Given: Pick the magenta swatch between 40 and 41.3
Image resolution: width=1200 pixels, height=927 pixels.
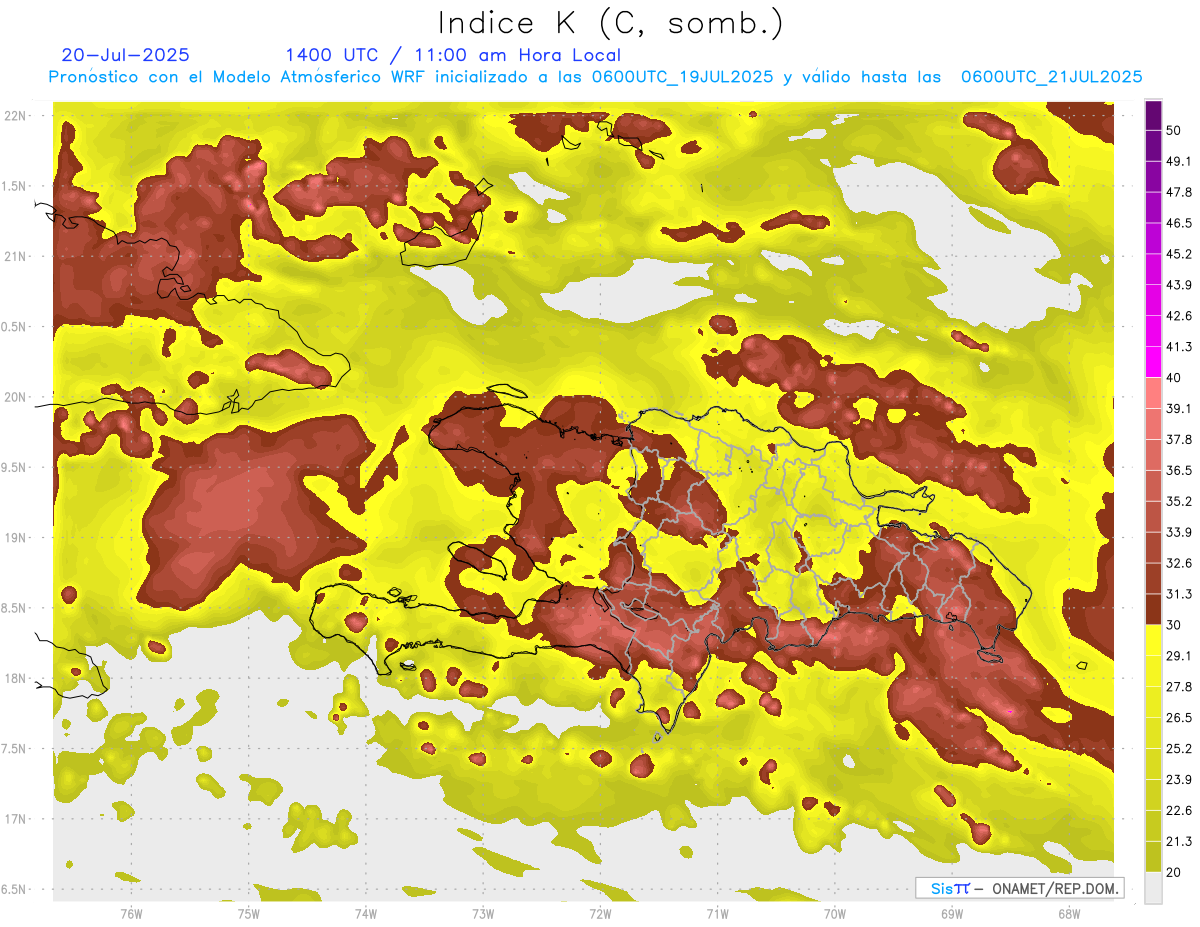Looking at the screenshot, I should pos(1153,362).
